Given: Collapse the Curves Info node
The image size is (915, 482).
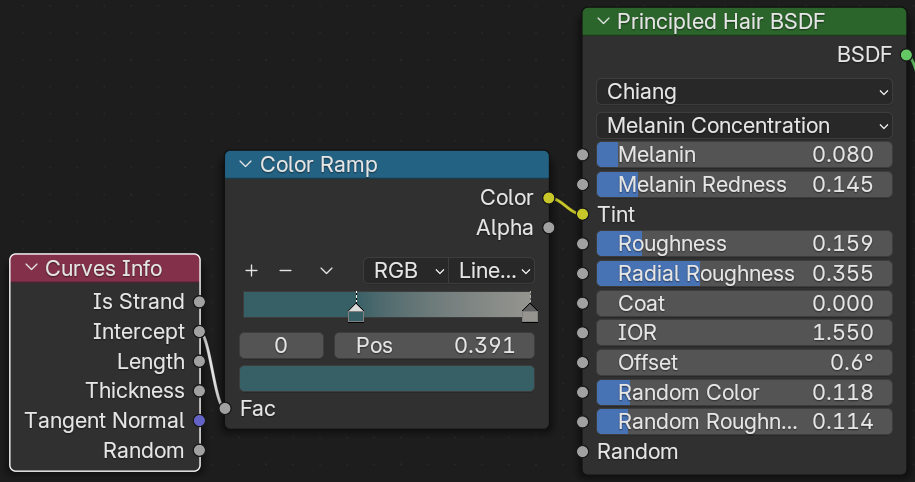Looking at the screenshot, I should tap(30, 268).
